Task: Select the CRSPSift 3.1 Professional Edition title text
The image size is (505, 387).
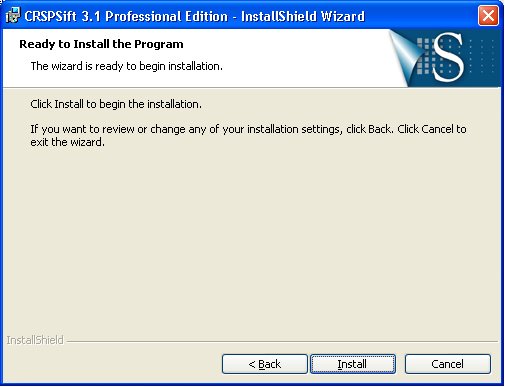Action: coord(126,16)
